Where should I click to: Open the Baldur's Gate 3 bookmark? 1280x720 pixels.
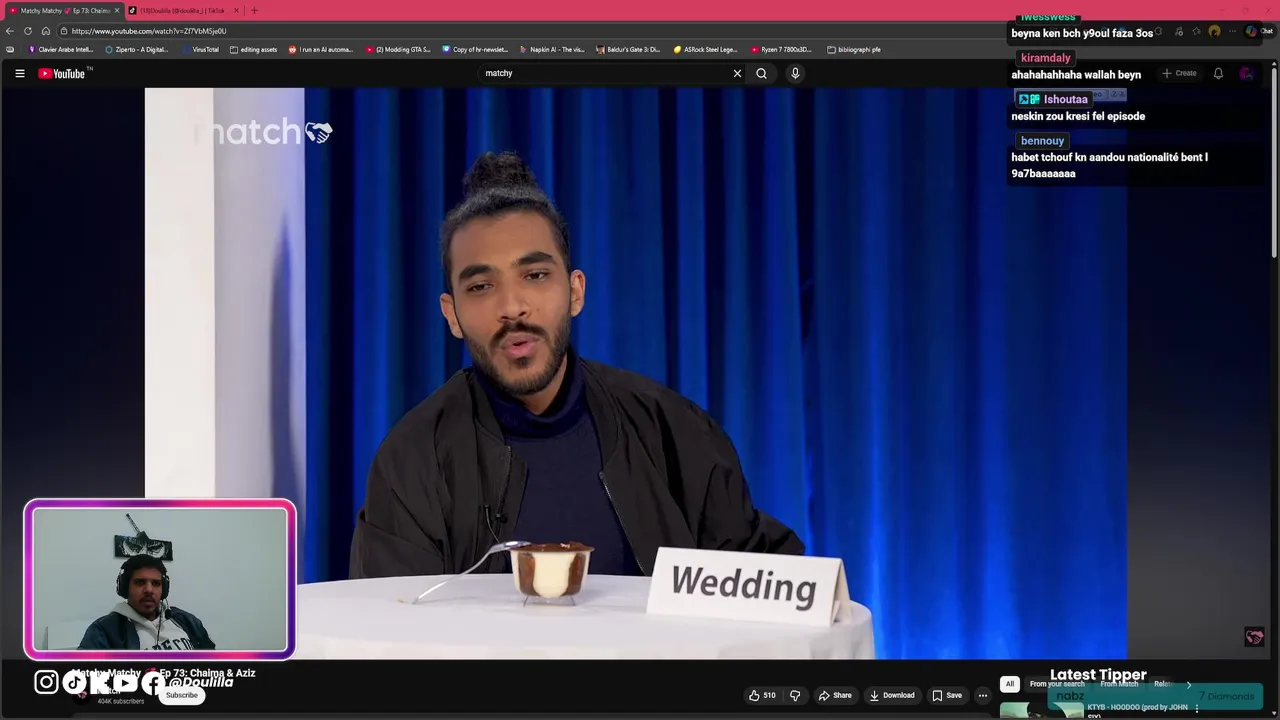click(630, 49)
